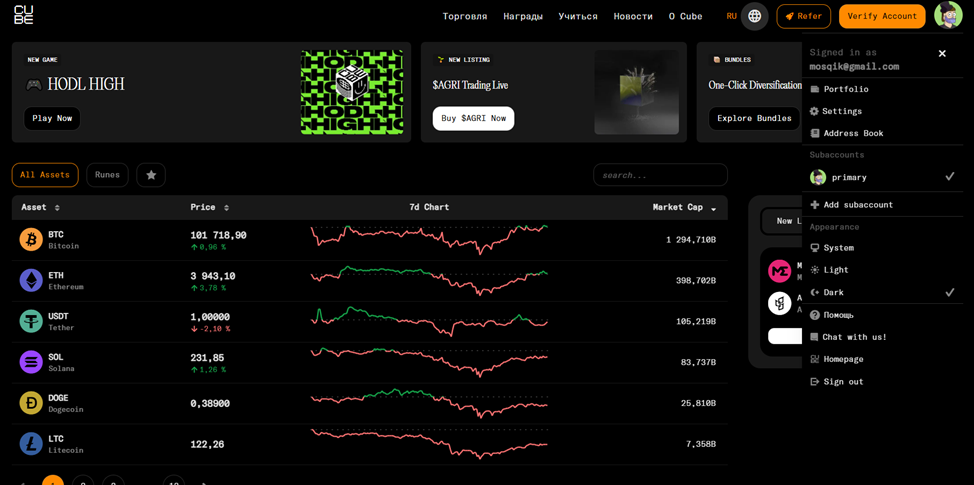
Task: Open the Награды menu
Action: 523,16
